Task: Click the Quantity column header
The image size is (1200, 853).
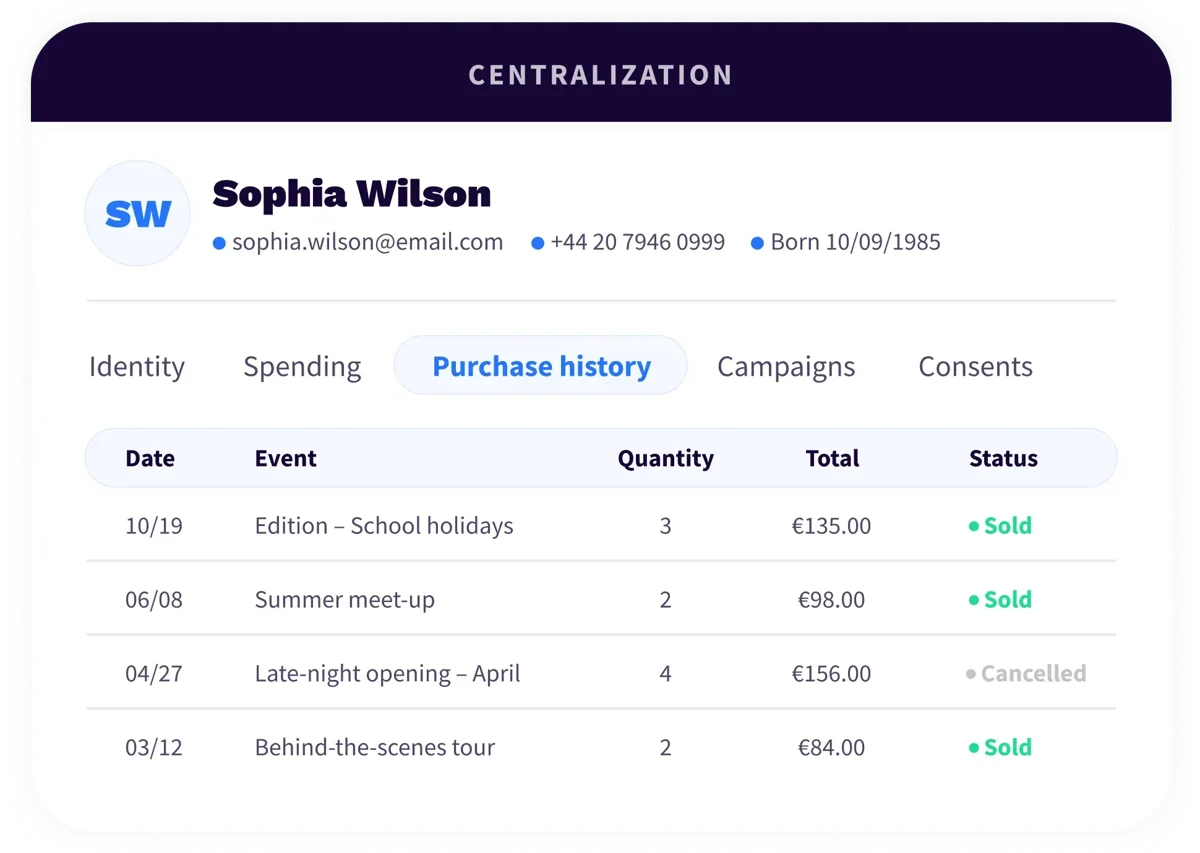Action: 665,458
